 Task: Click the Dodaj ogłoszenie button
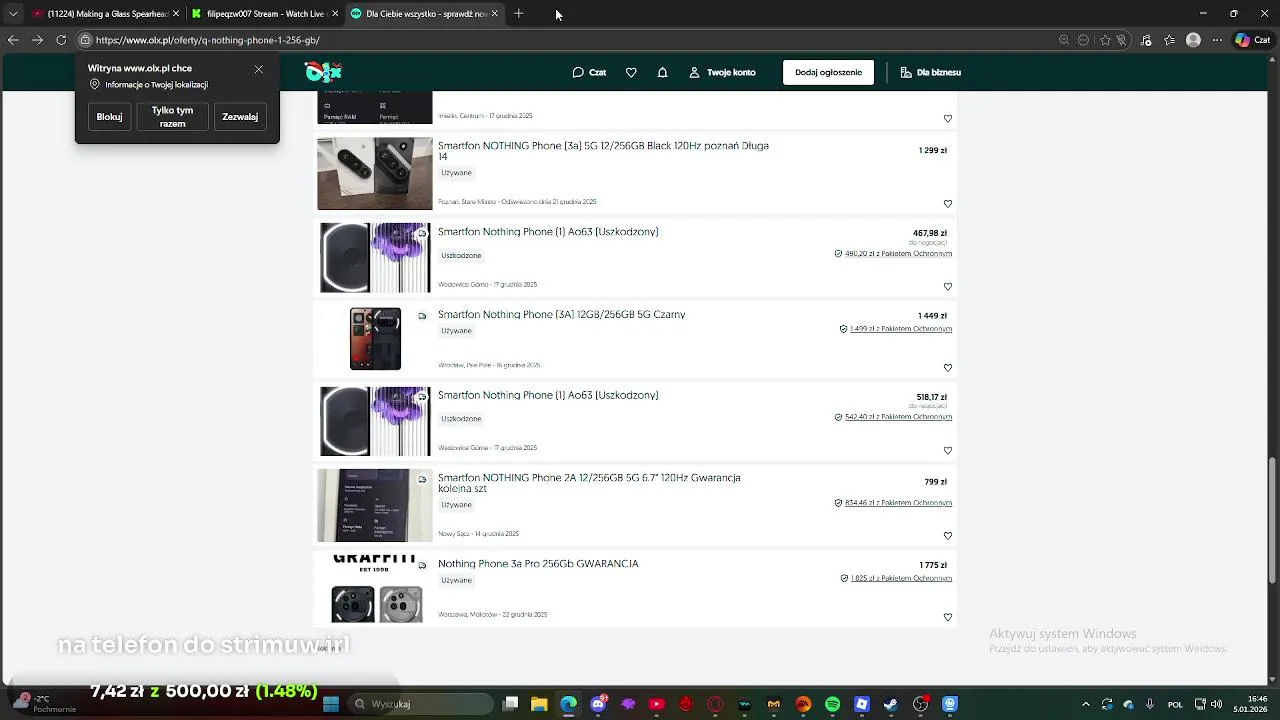tap(828, 72)
